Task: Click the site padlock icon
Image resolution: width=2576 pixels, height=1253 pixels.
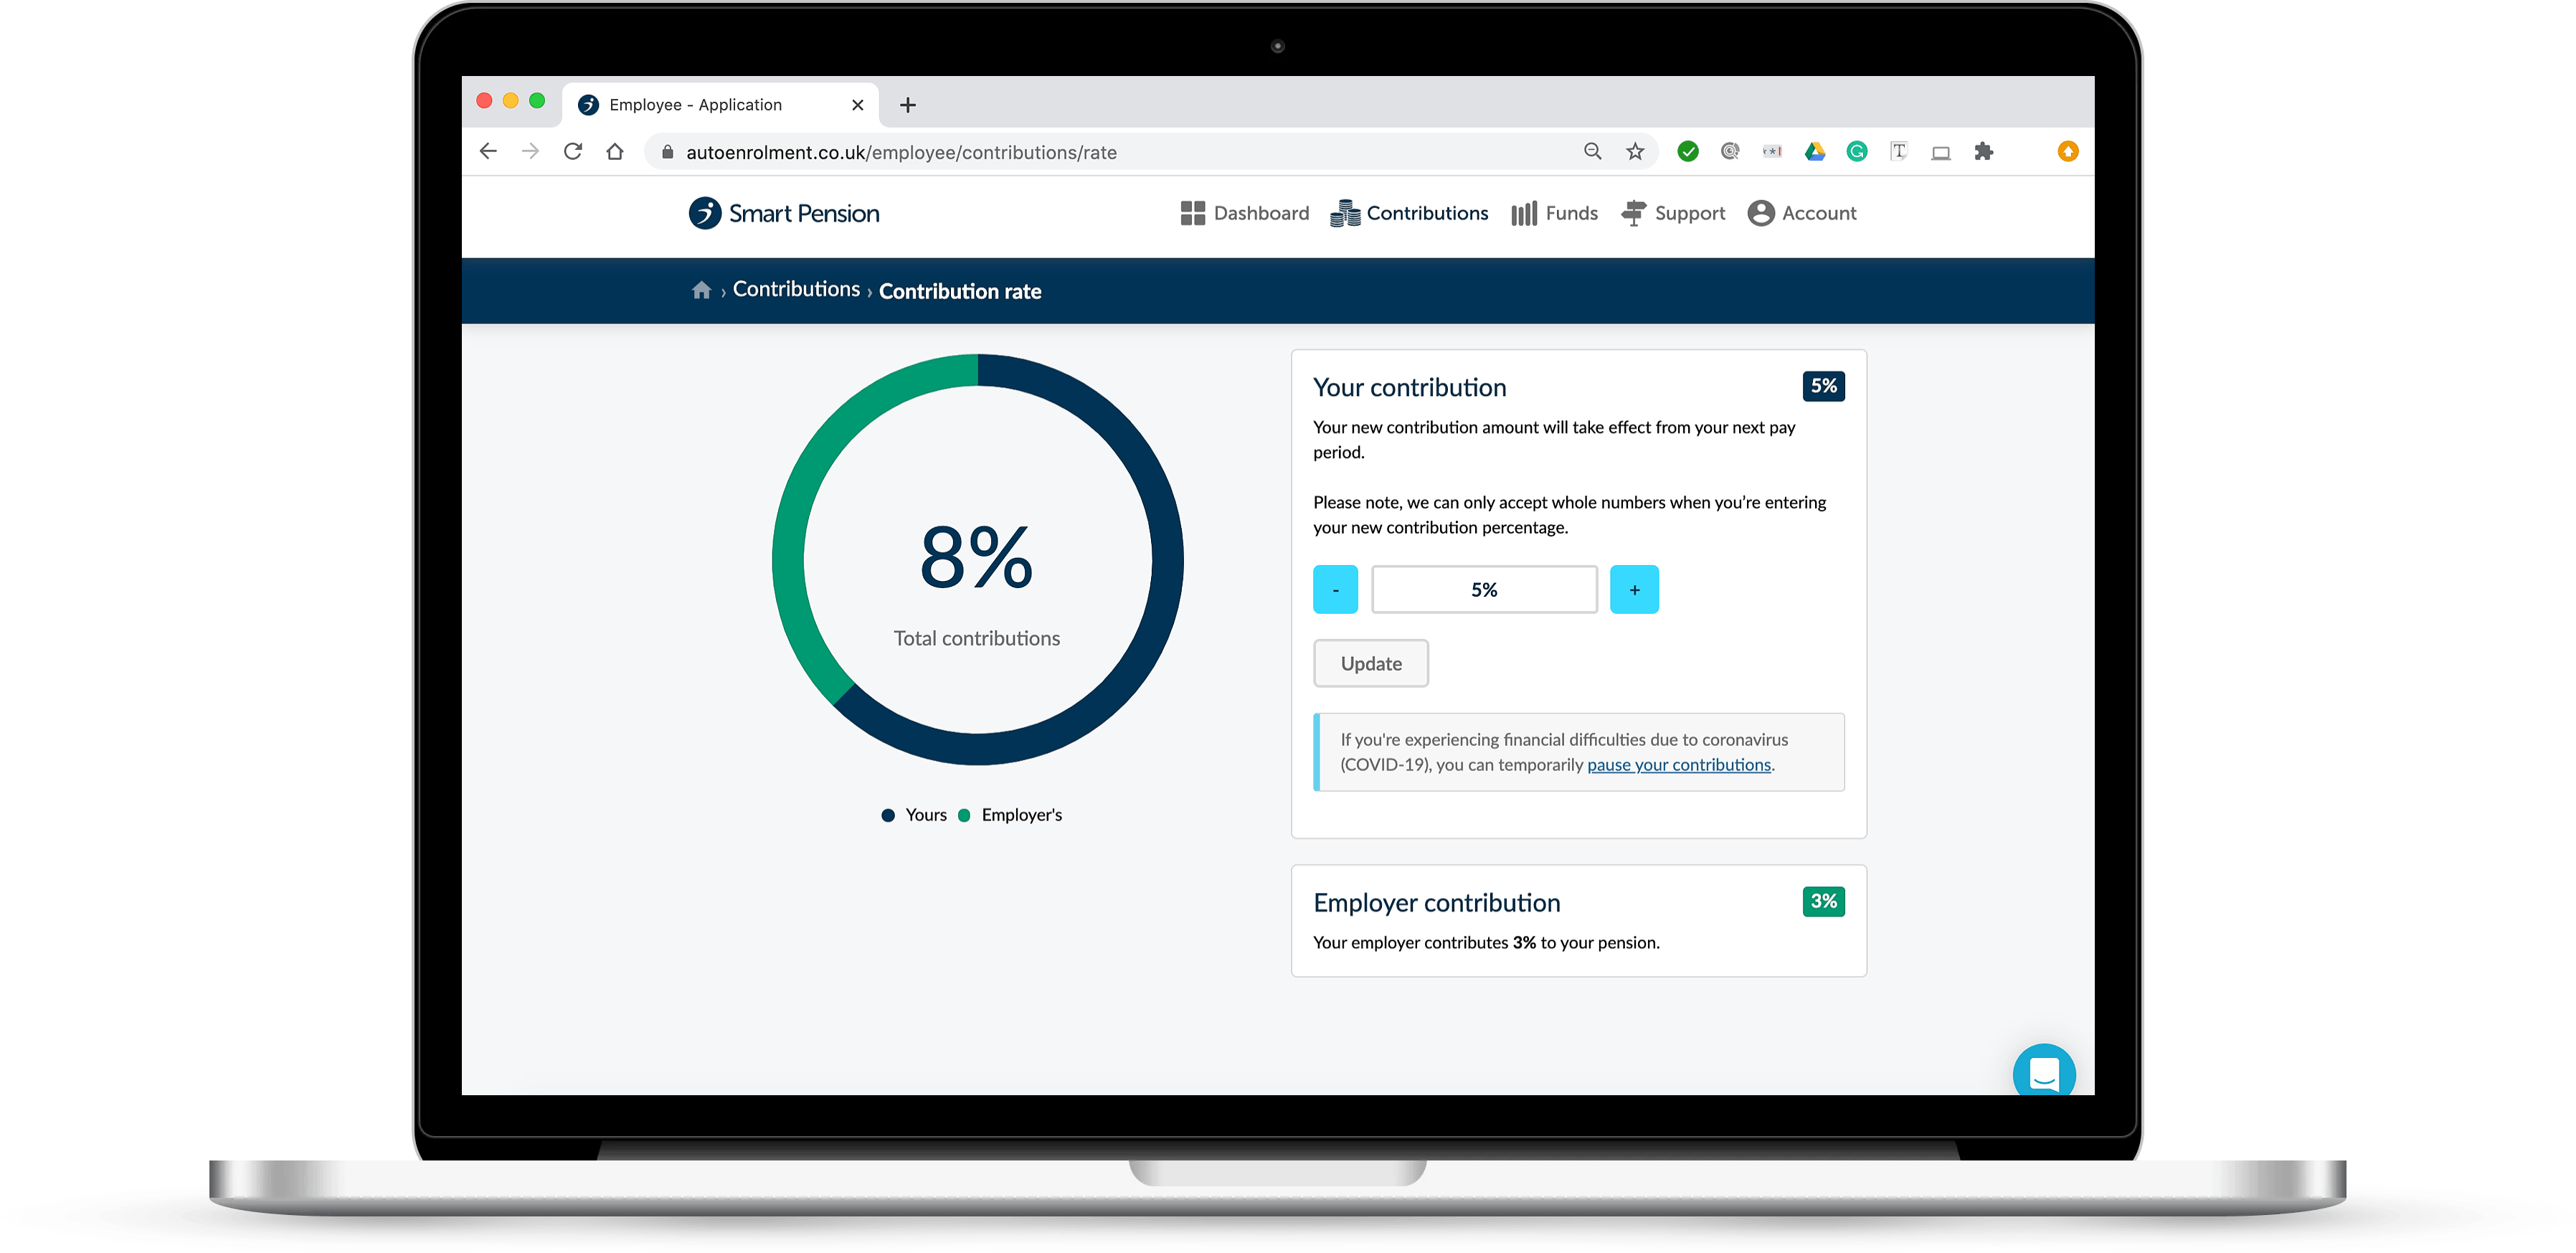Action: coord(668,152)
